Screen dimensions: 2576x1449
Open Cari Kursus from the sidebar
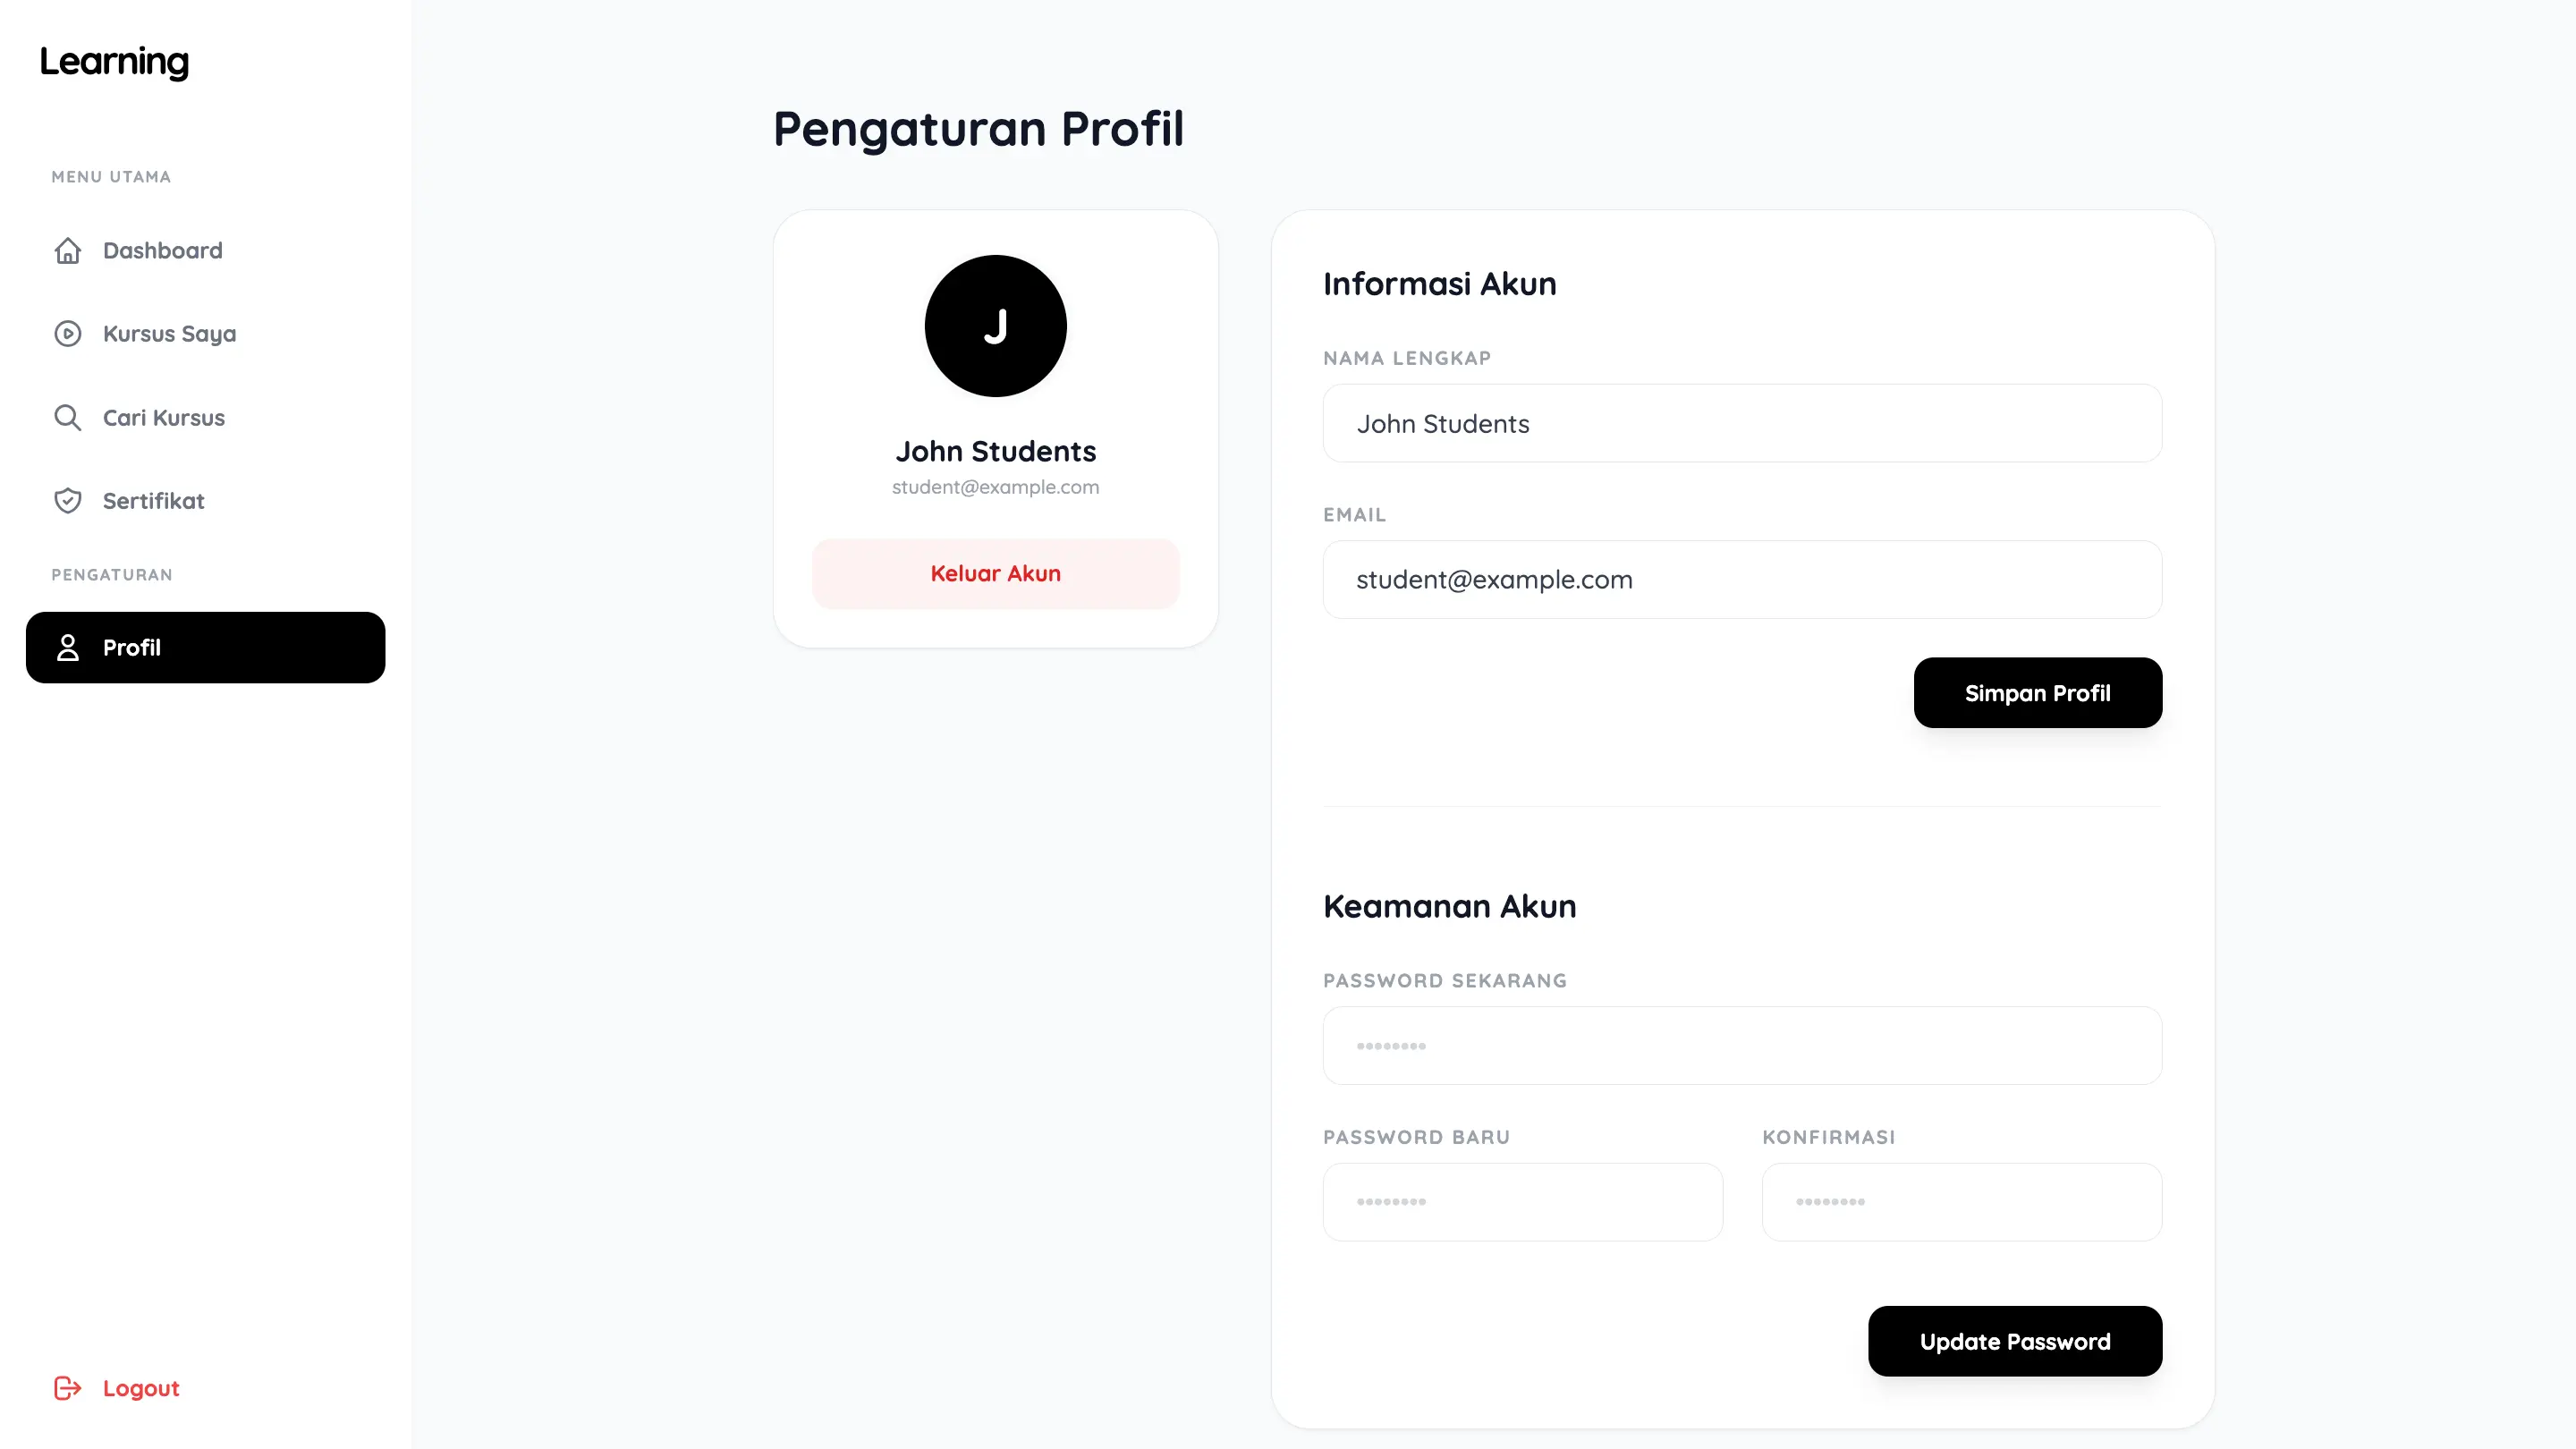(x=164, y=417)
